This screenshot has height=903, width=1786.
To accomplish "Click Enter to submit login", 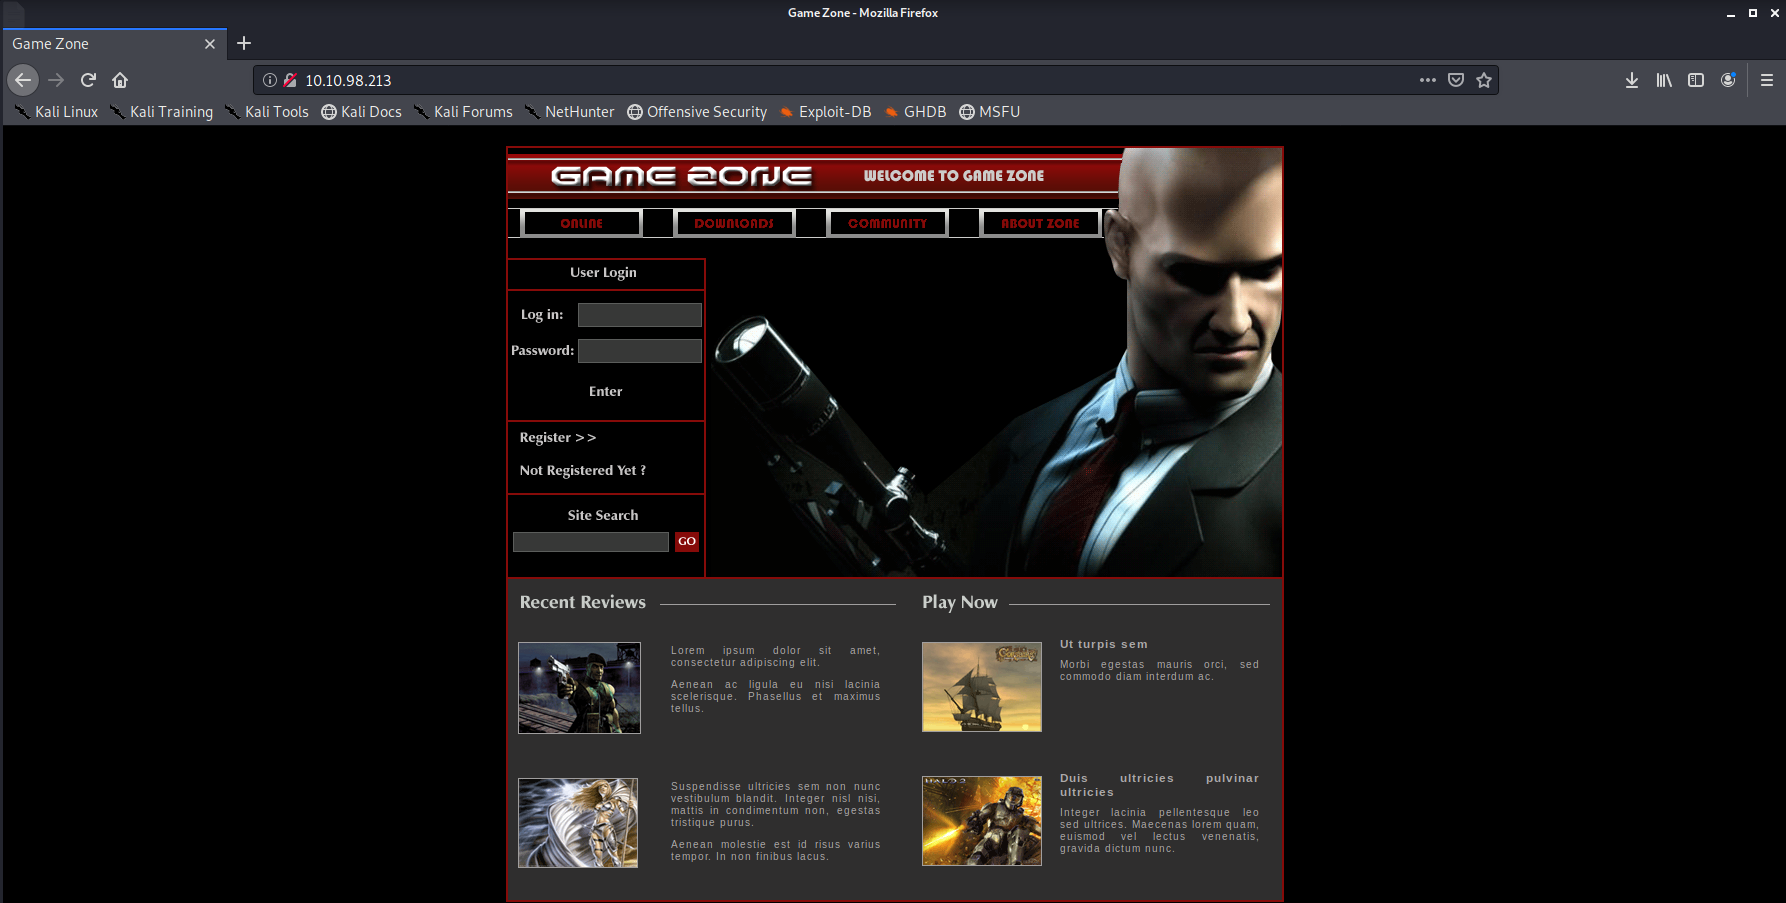I will click(x=605, y=392).
